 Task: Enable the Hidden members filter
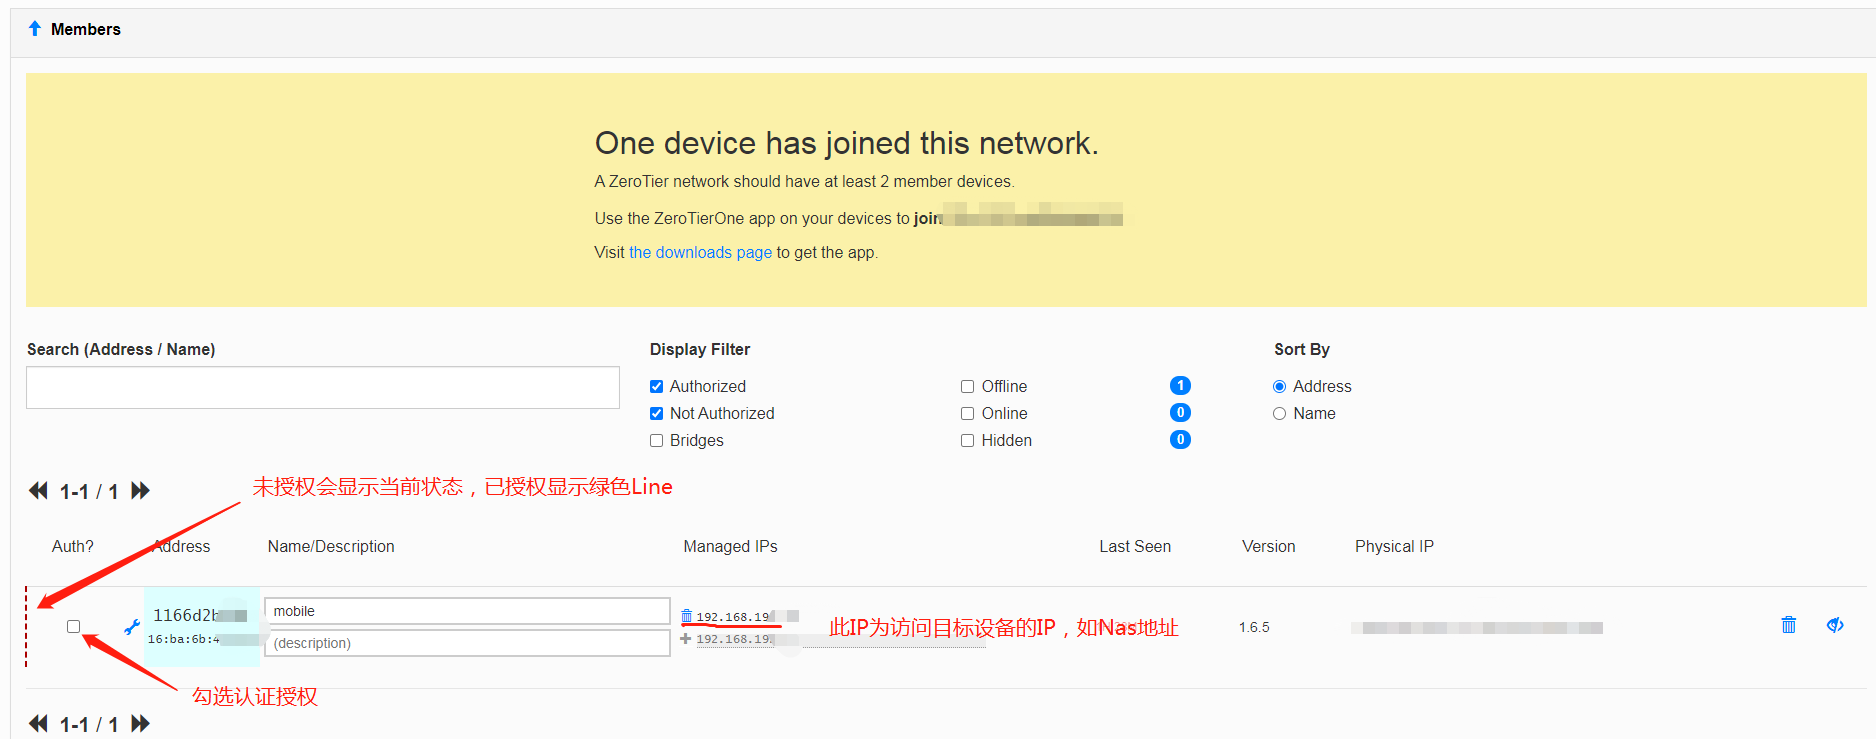(x=968, y=441)
